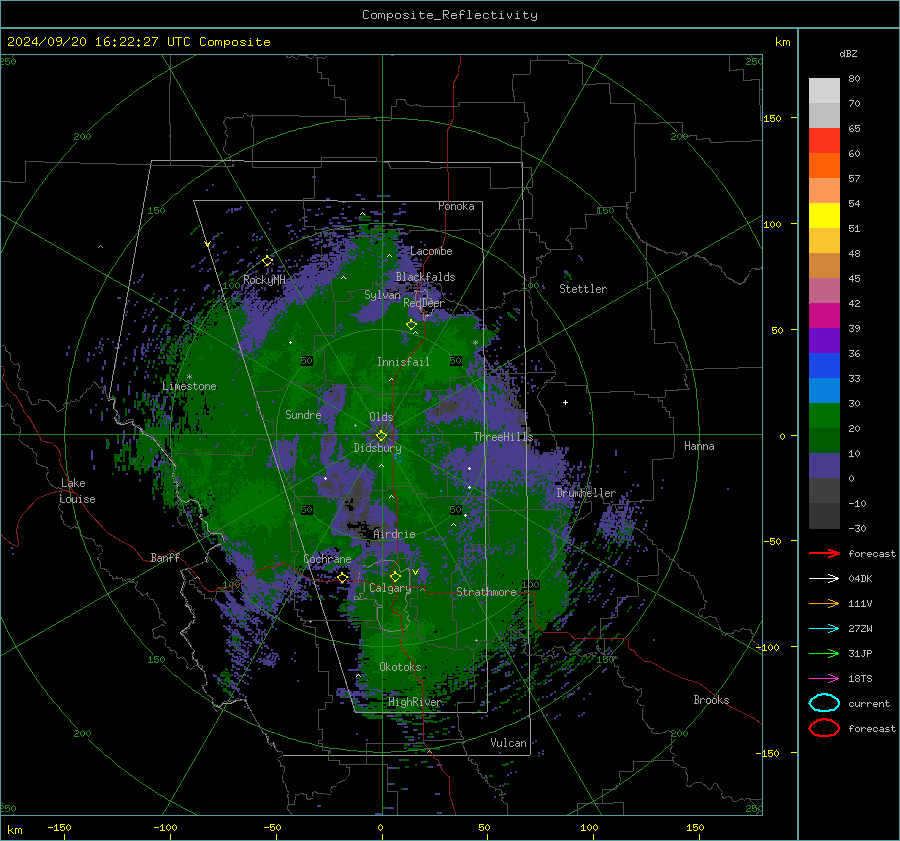
Task: Click the Limestone label
Action: click(x=189, y=386)
